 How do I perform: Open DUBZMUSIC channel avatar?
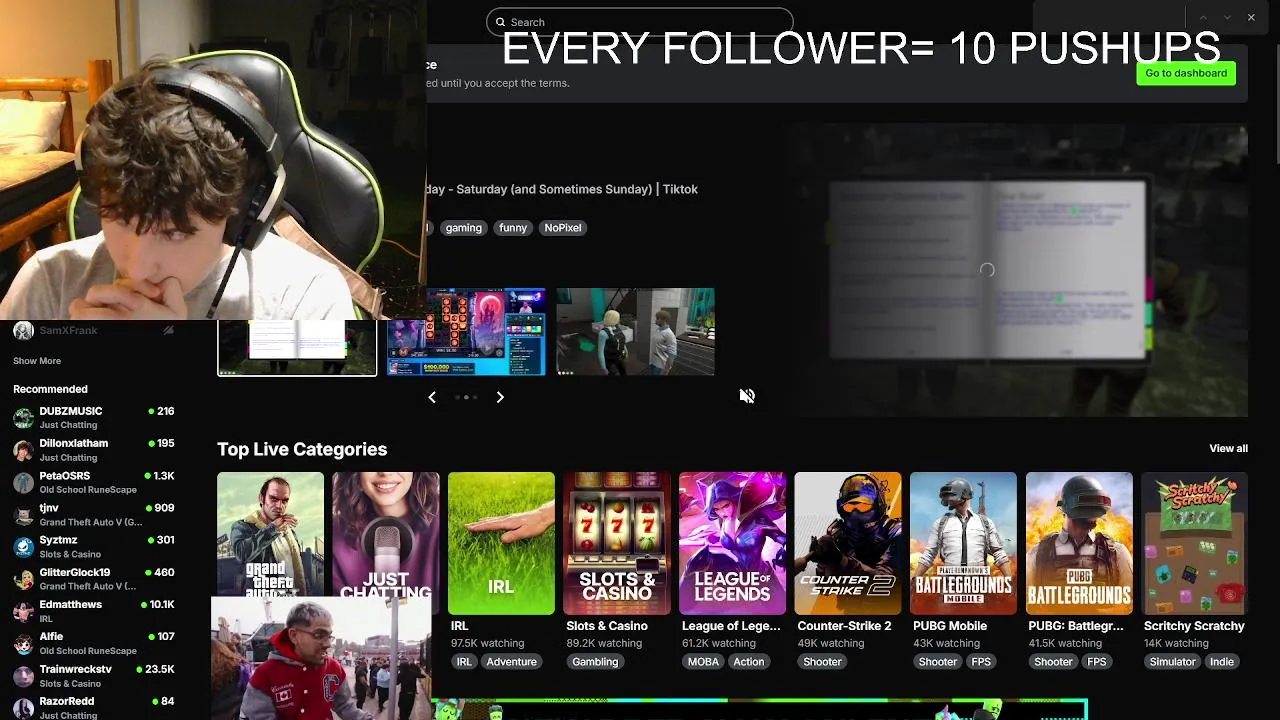23,418
